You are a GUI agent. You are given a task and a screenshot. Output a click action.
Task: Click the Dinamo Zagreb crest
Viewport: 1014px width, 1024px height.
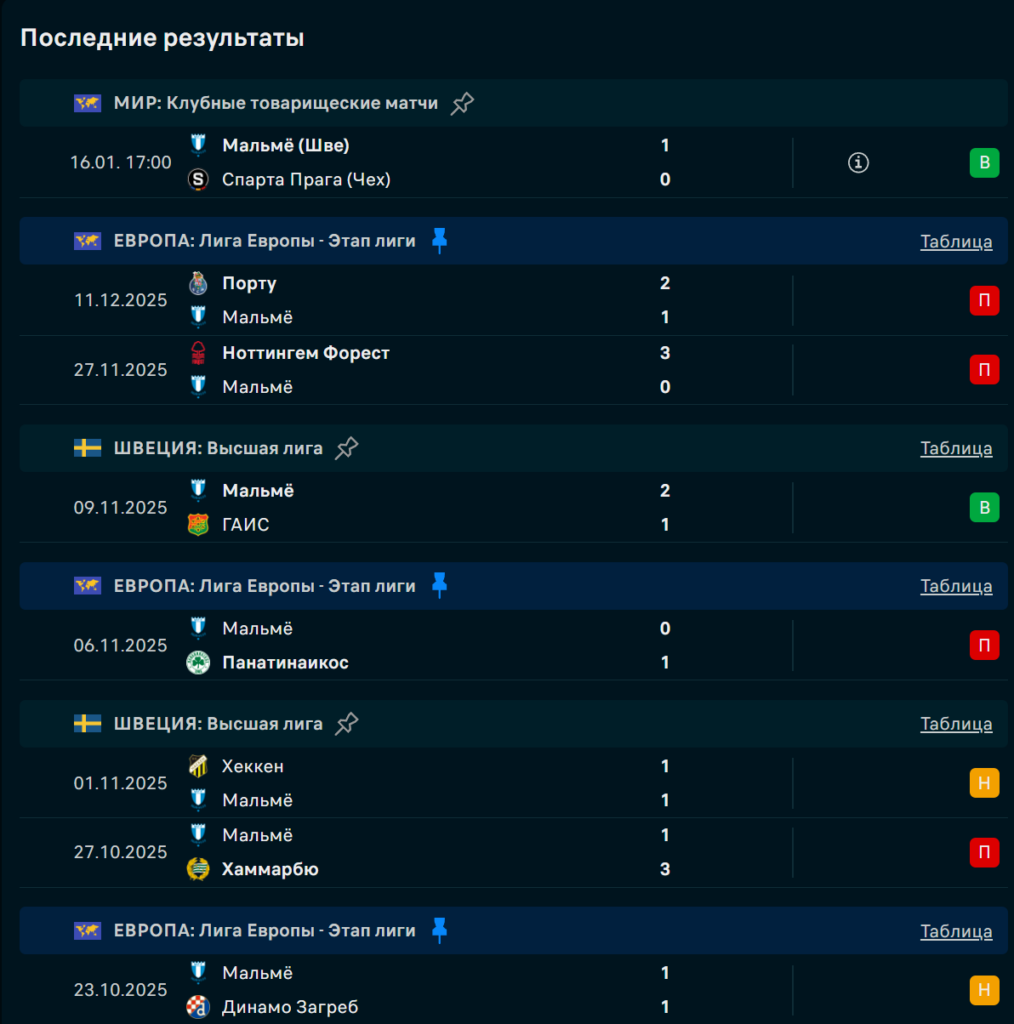click(x=198, y=1007)
